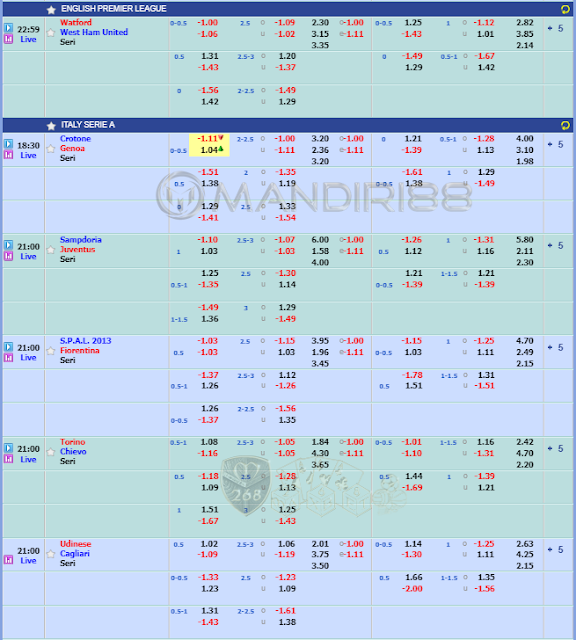The image size is (576, 640).
Task: Favorite the S.P.A.L. vs Fiorentina match
Action: tap(51, 351)
